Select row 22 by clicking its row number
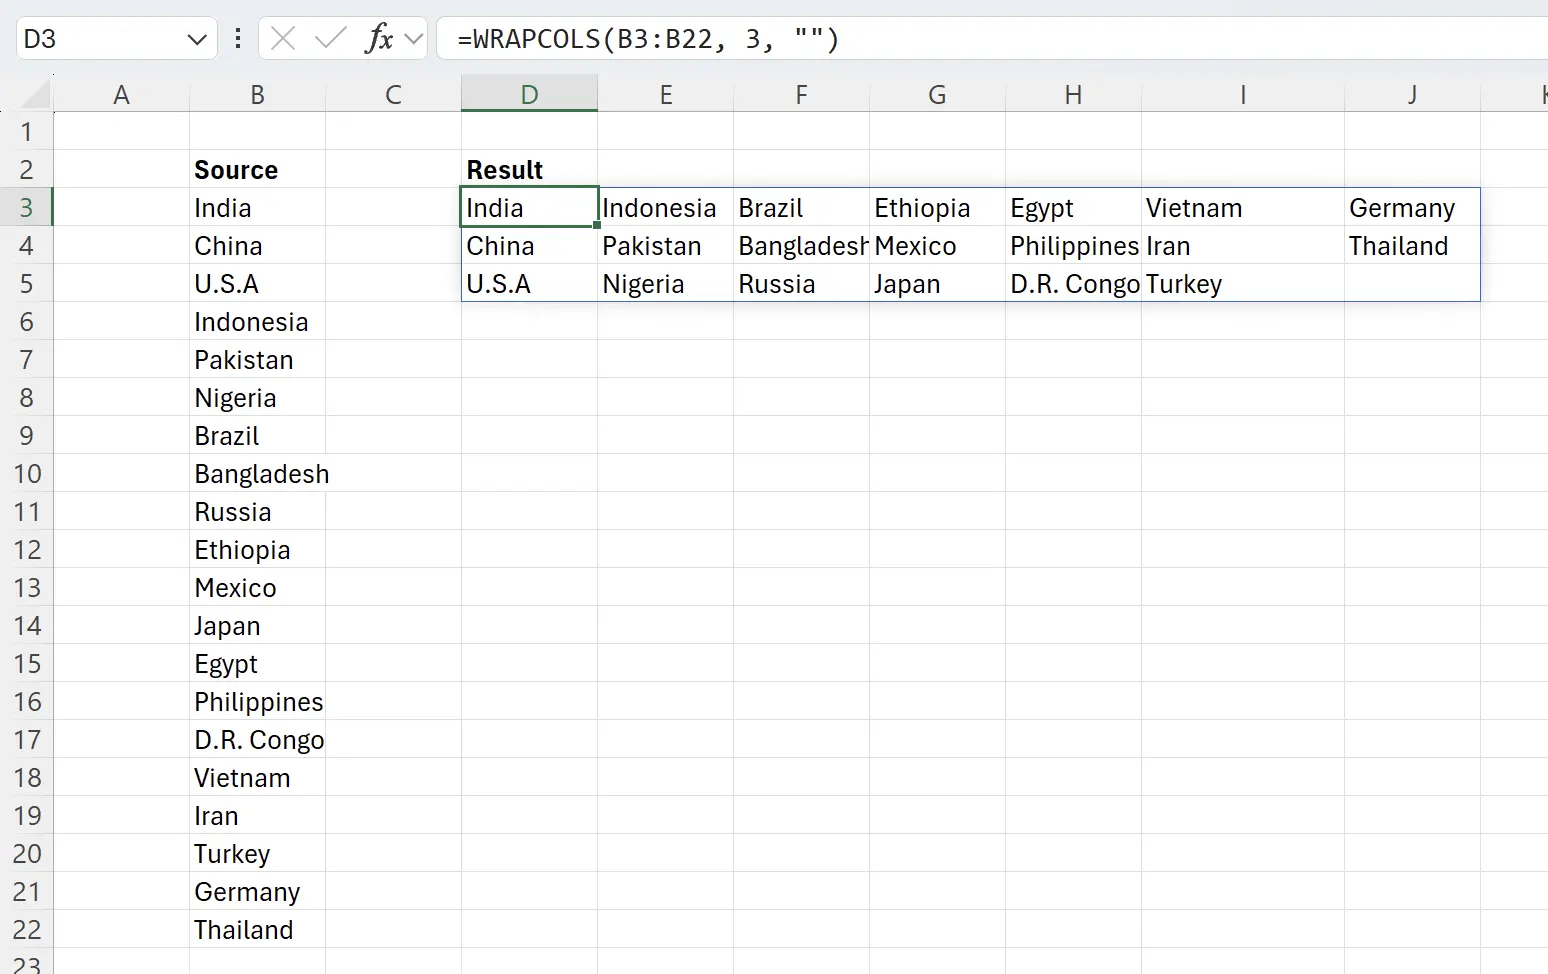This screenshot has height=974, width=1548. click(x=27, y=930)
